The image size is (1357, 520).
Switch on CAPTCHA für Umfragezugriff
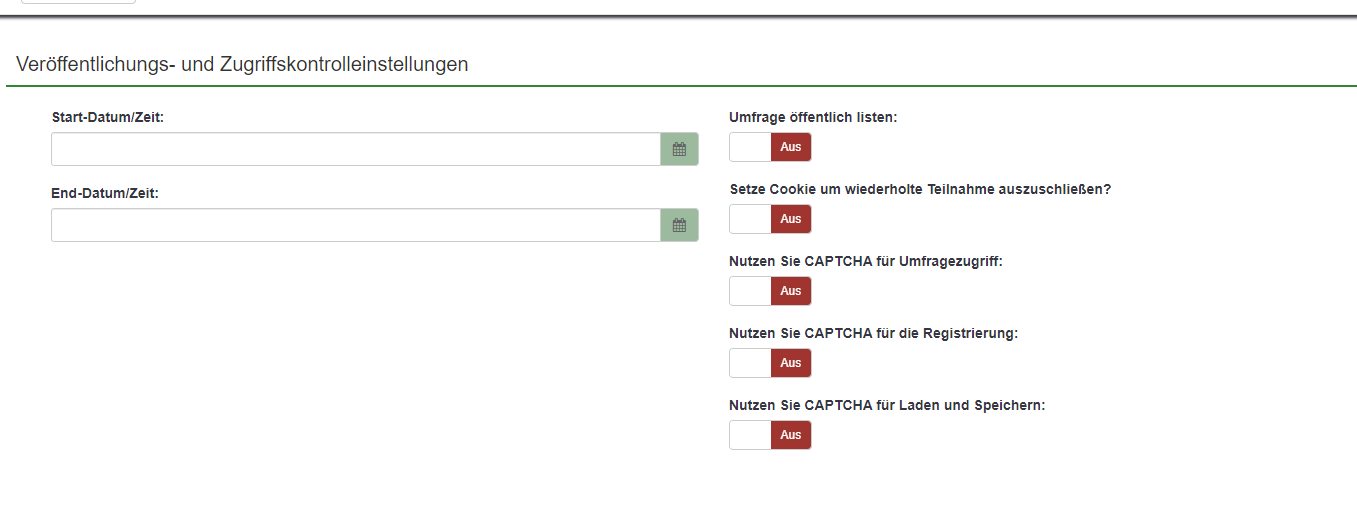(x=770, y=291)
